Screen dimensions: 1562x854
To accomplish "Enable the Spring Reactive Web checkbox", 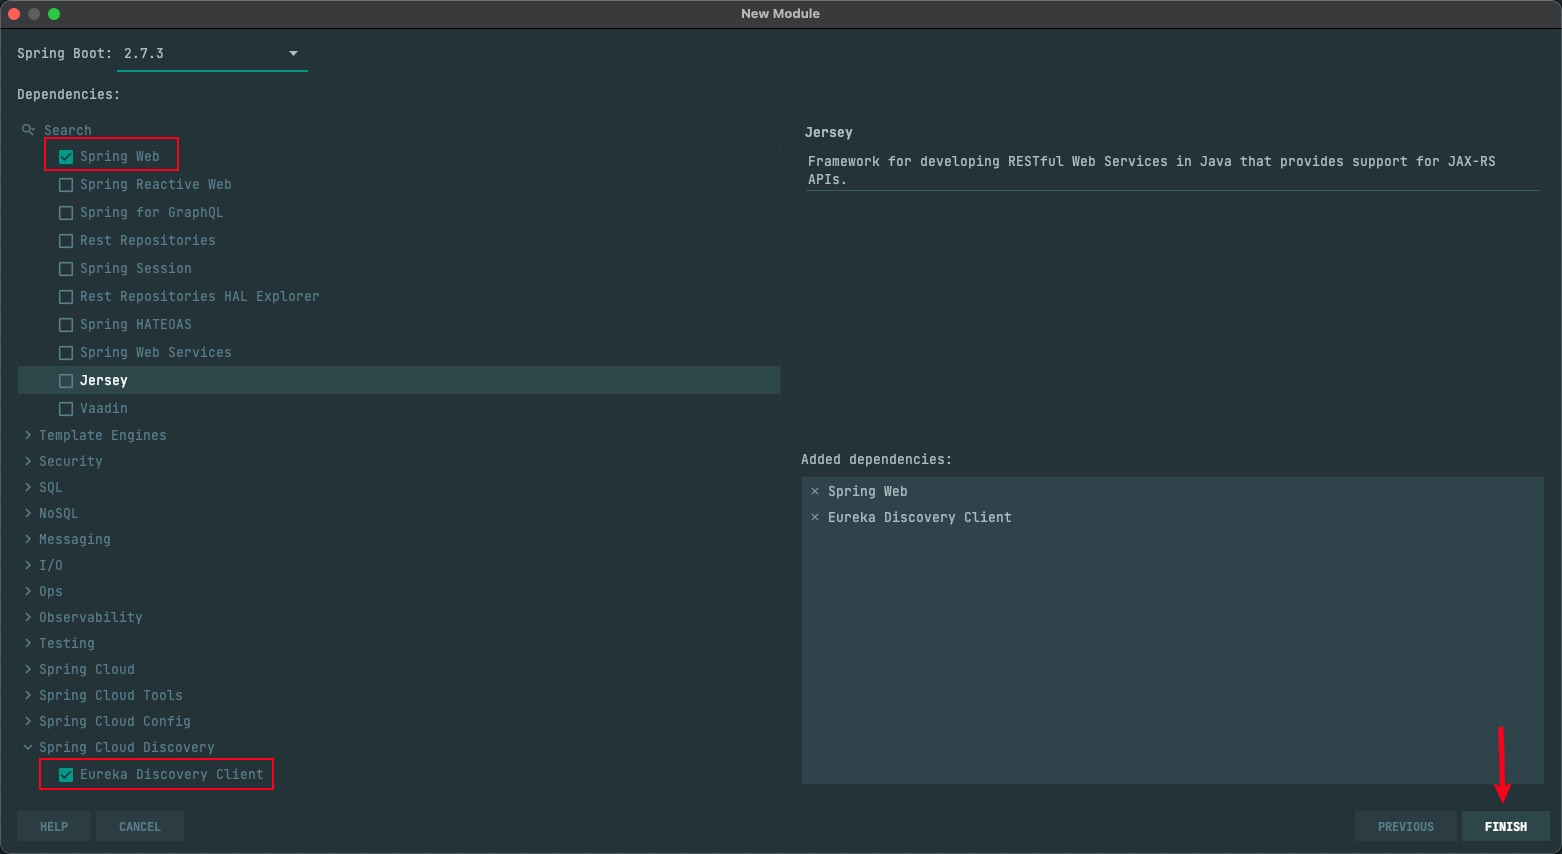I will pyautogui.click(x=66, y=185).
